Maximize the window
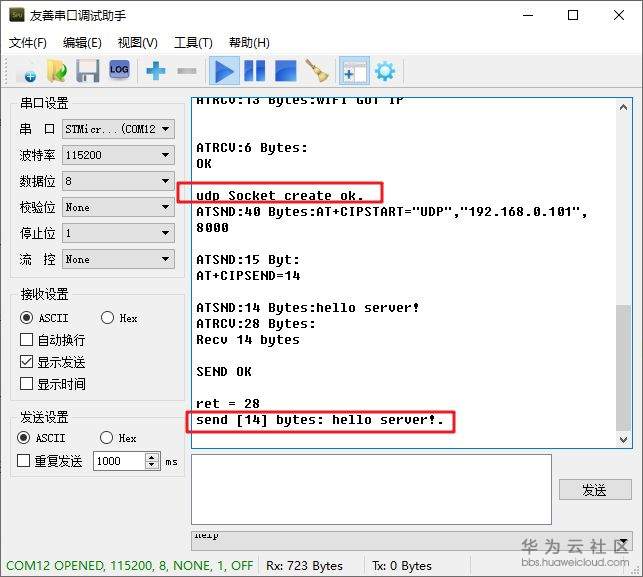 pyautogui.click(x=573, y=15)
